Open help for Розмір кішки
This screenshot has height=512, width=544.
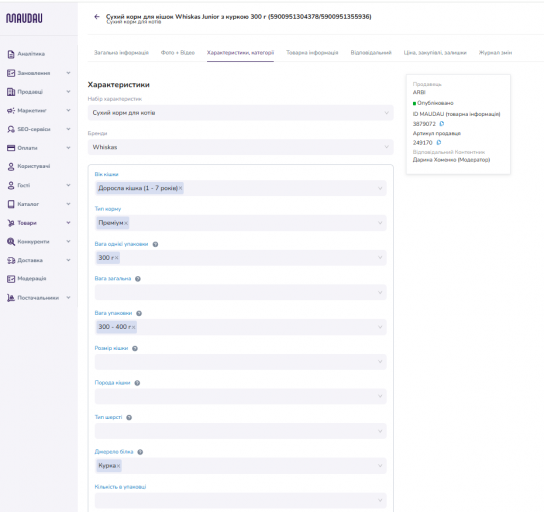[135, 348]
